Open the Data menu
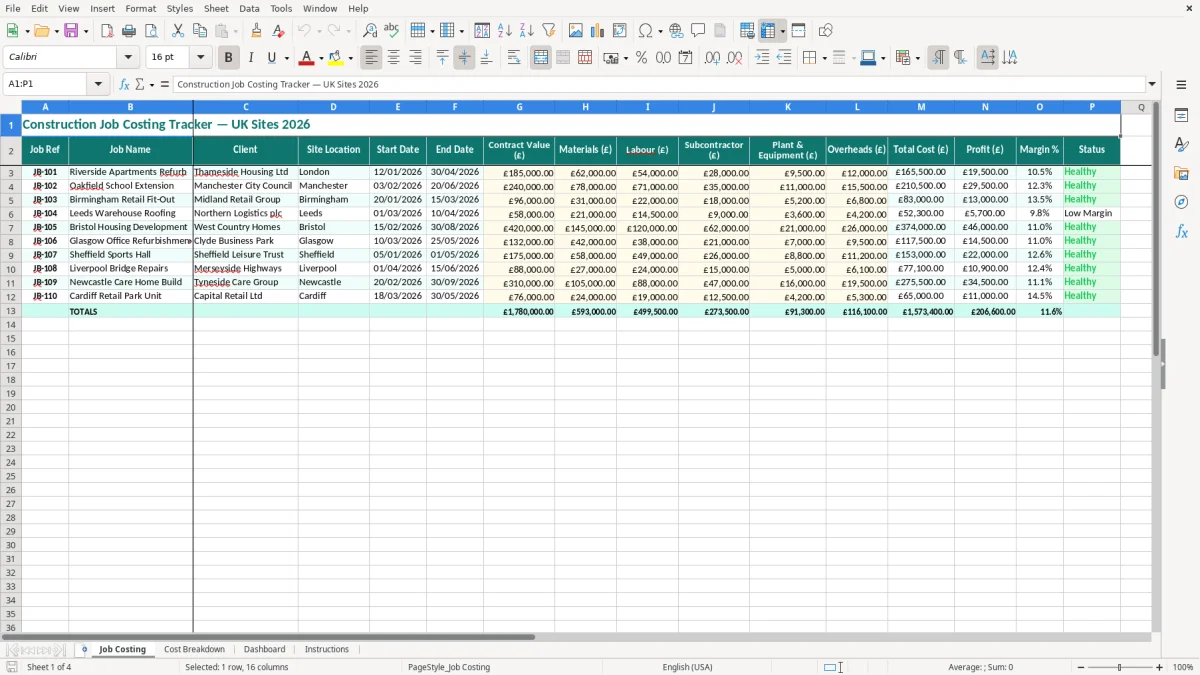Image resolution: width=1200 pixels, height=675 pixels. coord(249,8)
